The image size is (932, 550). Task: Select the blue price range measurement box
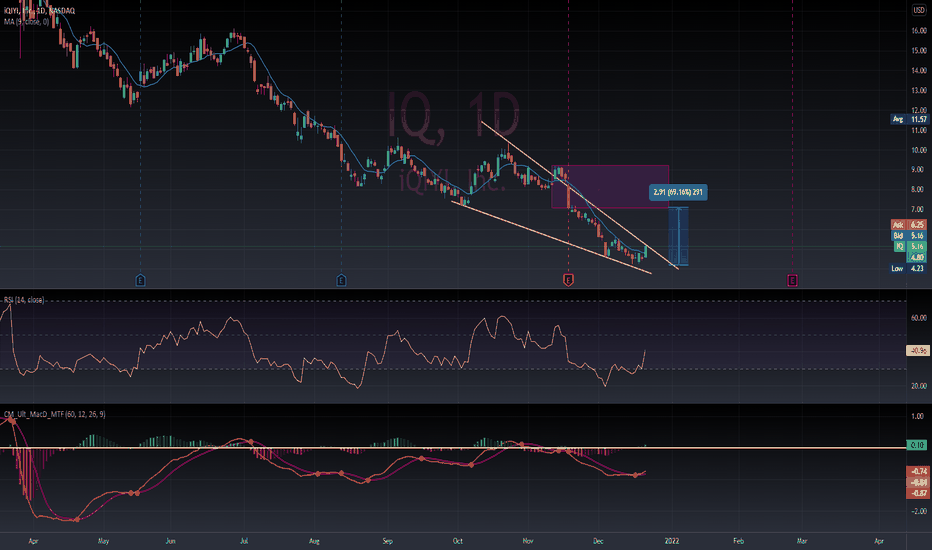point(679,237)
